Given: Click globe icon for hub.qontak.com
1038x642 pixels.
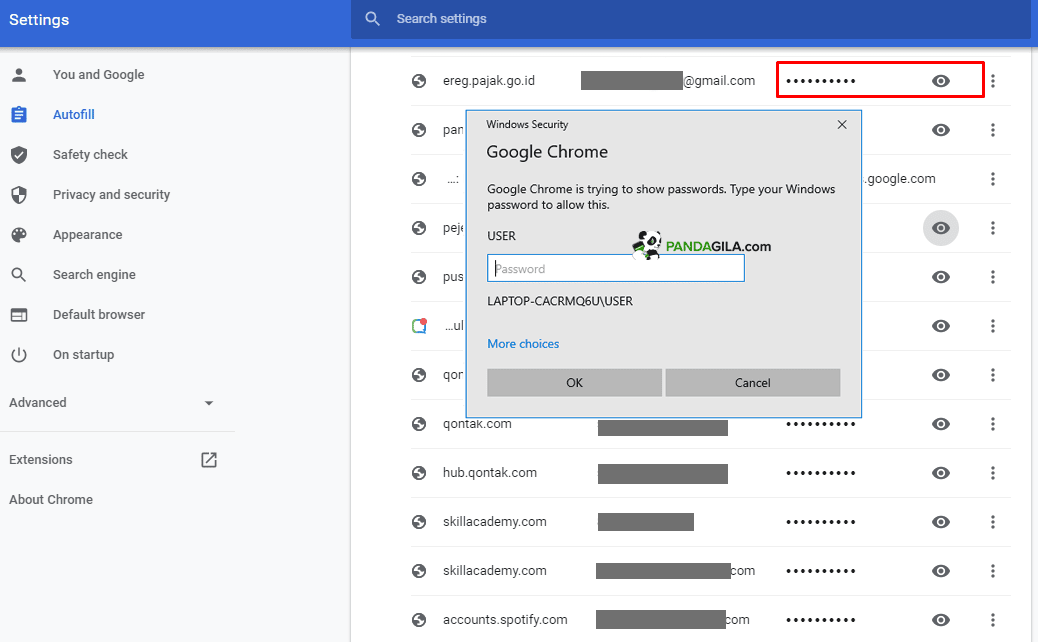Looking at the screenshot, I should (419, 473).
